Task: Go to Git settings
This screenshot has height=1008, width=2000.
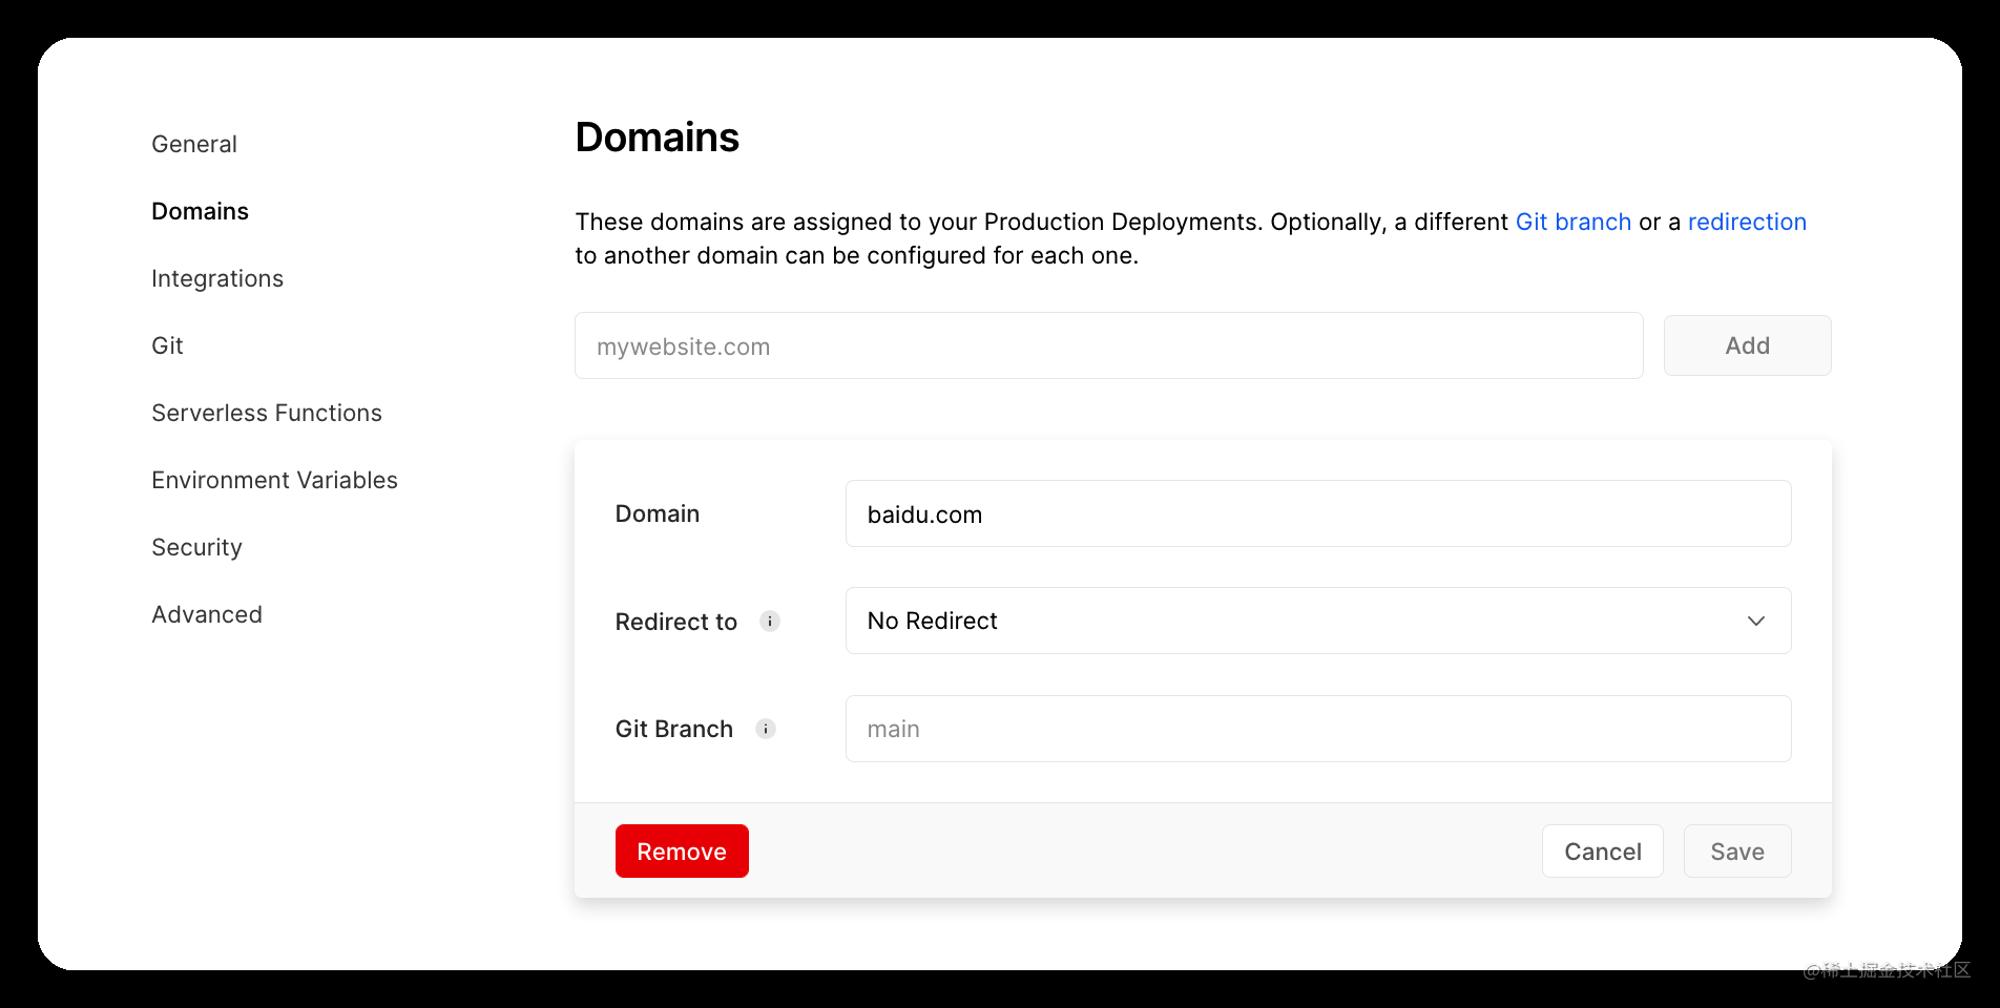Action: [166, 345]
